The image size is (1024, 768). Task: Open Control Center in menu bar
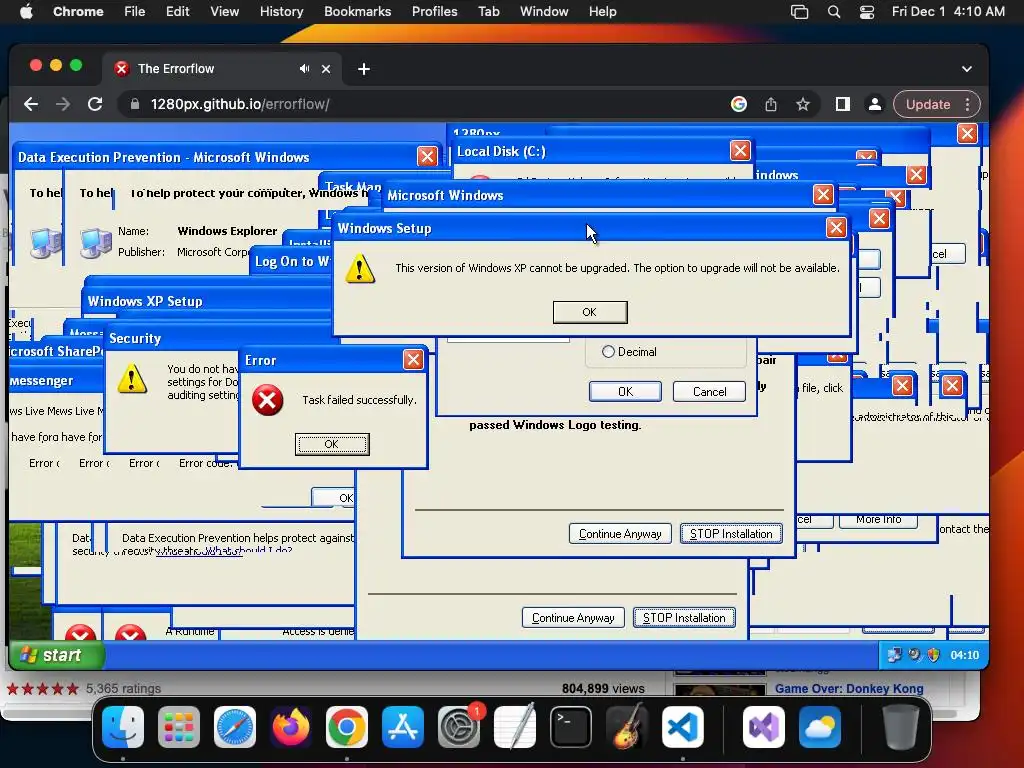tap(867, 11)
